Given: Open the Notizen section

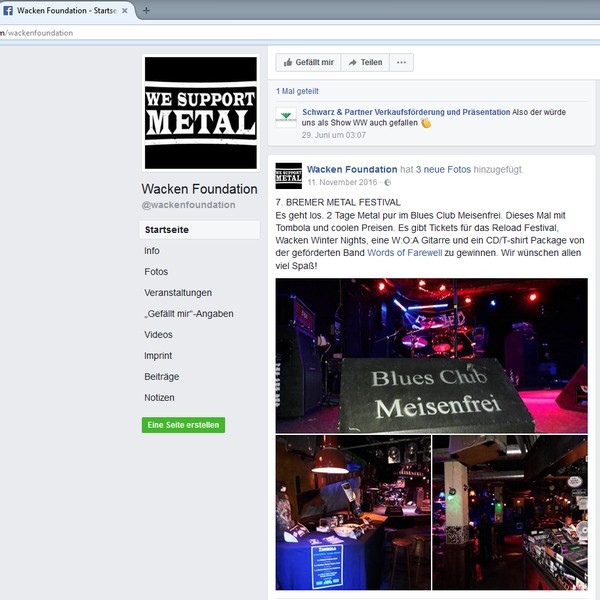Looking at the screenshot, I should [x=159, y=398].
